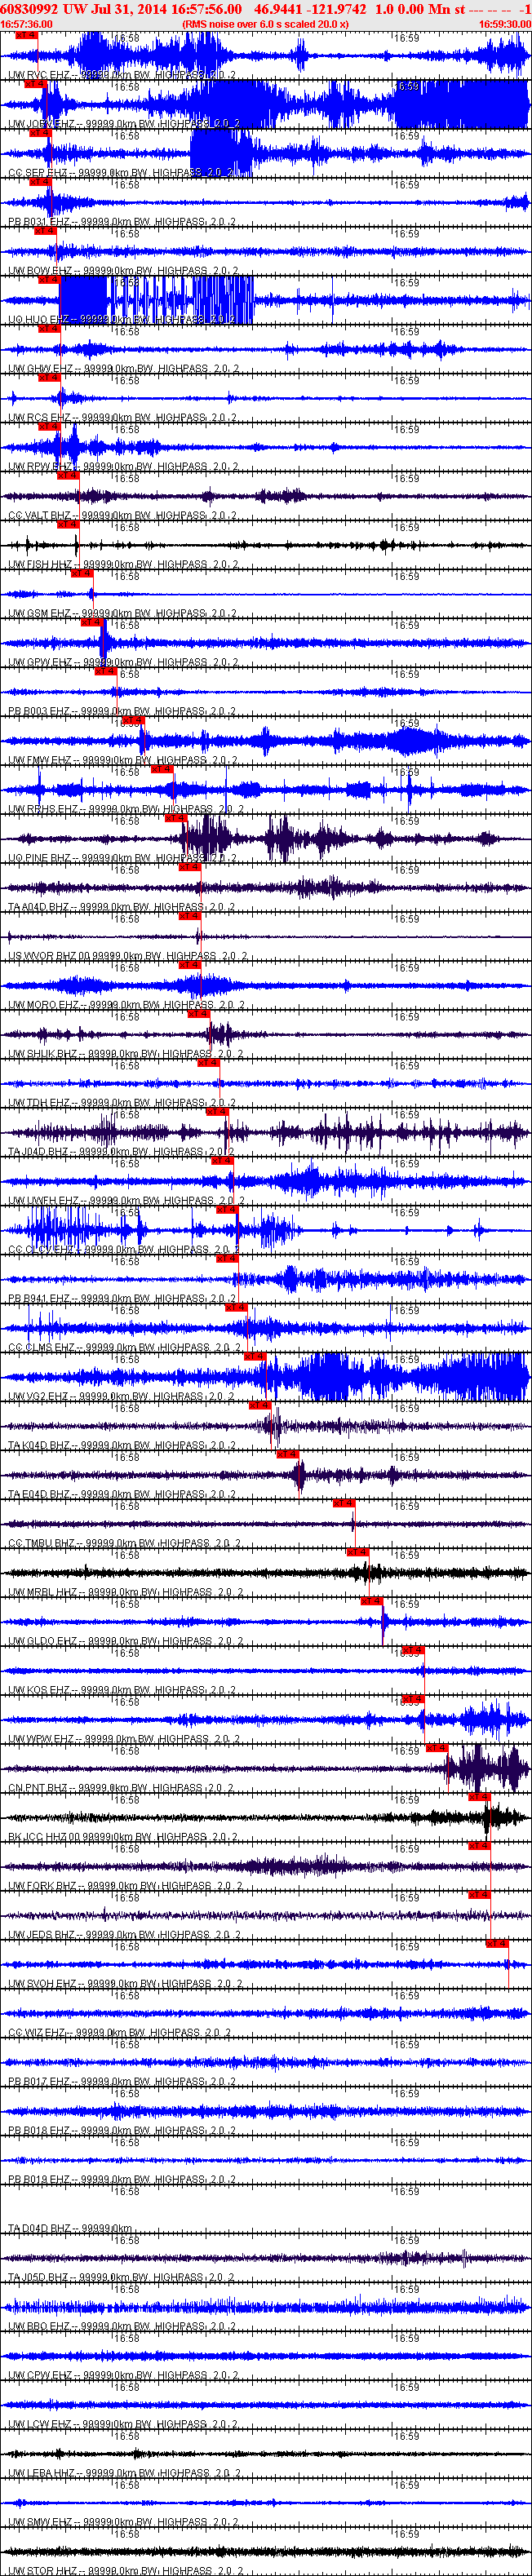Click red pick marker on CC TMBU trace
The height and width of the screenshot is (2576, 532).
343,1504
